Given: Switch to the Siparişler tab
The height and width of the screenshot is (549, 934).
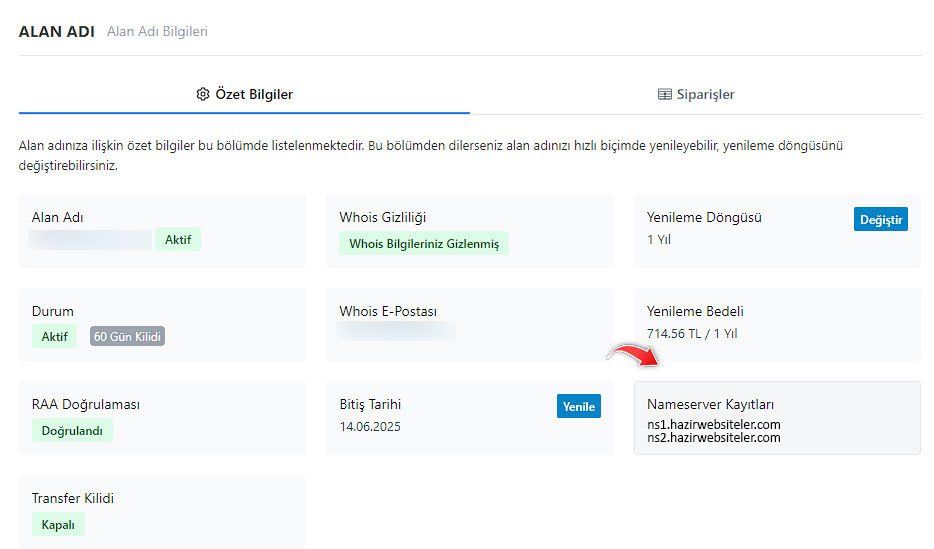Looking at the screenshot, I should point(696,94).
